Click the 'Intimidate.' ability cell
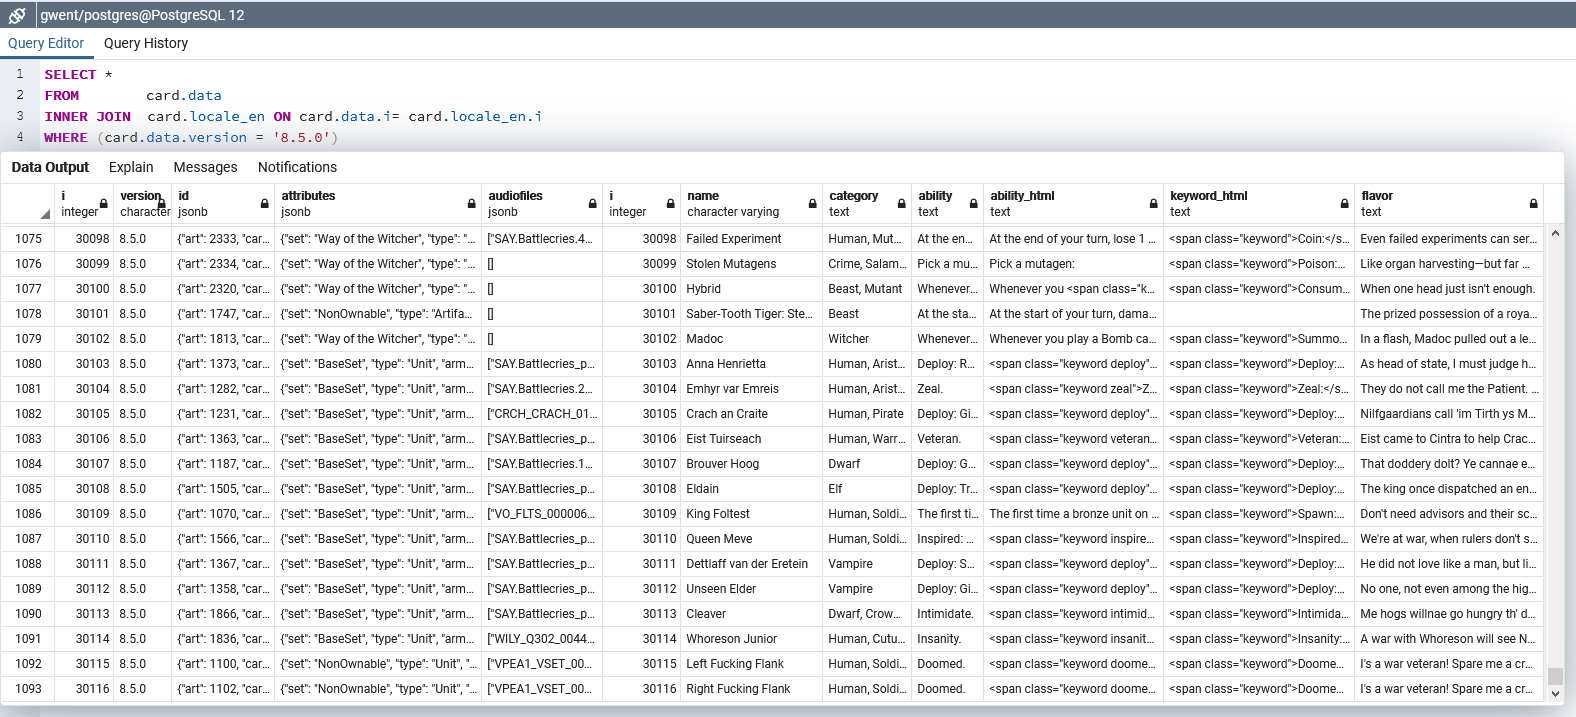The height and width of the screenshot is (717, 1576). [947, 614]
